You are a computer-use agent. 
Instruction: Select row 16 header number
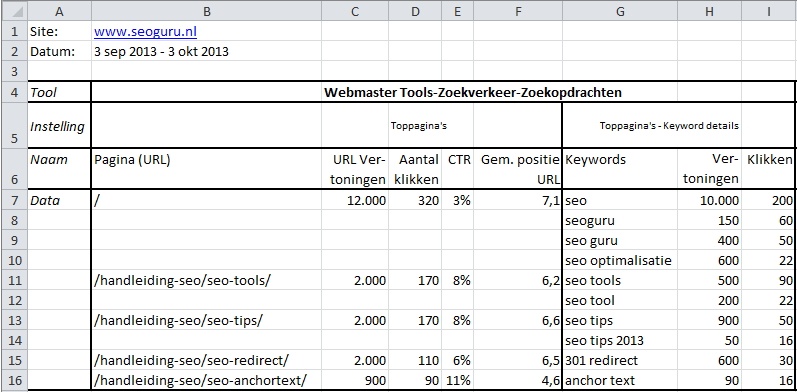[x=14, y=380]
